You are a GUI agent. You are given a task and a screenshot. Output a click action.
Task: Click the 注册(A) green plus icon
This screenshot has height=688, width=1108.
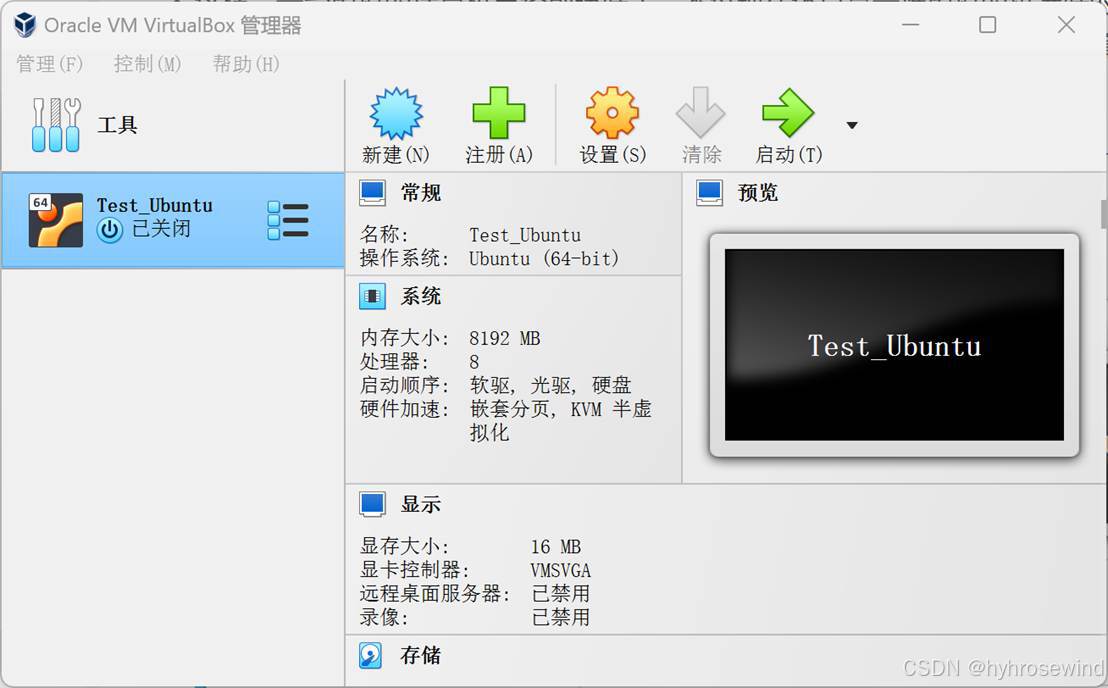499,113
